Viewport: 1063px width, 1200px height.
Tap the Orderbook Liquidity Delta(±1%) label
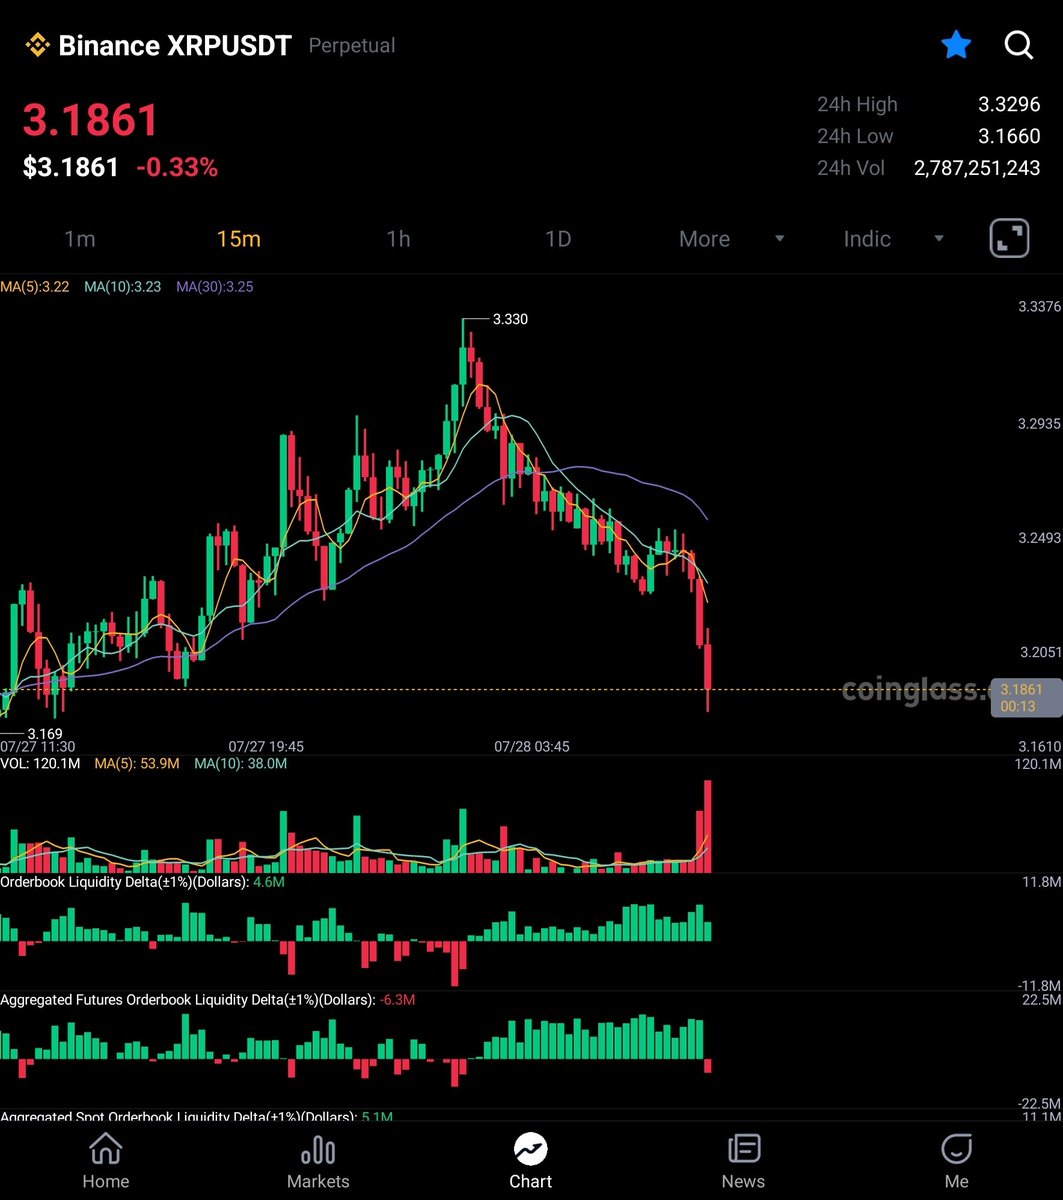click(x=124, y=883)
